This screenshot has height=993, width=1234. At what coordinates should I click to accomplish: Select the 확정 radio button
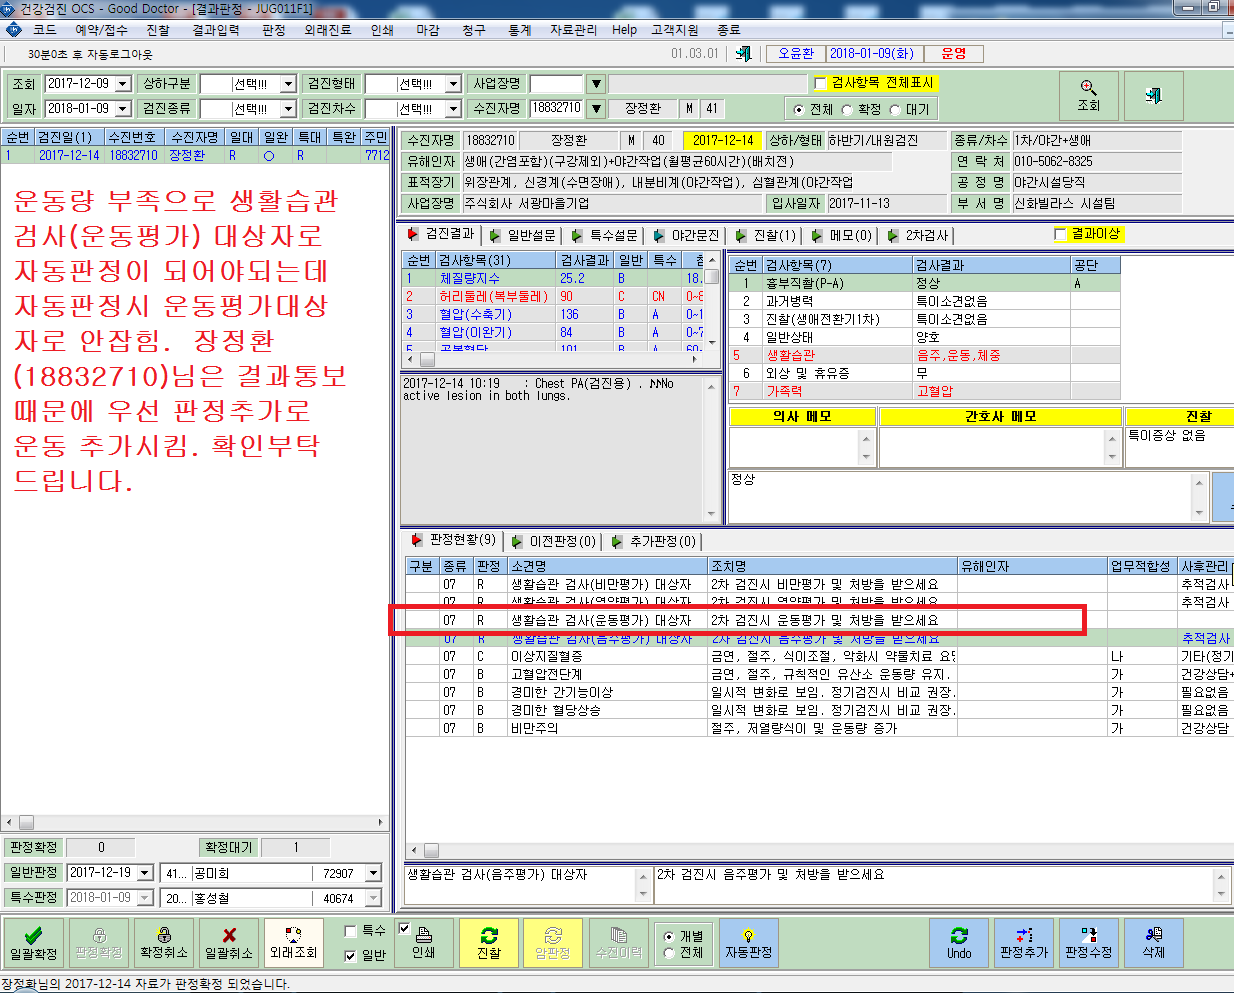[x=848, y=110]
